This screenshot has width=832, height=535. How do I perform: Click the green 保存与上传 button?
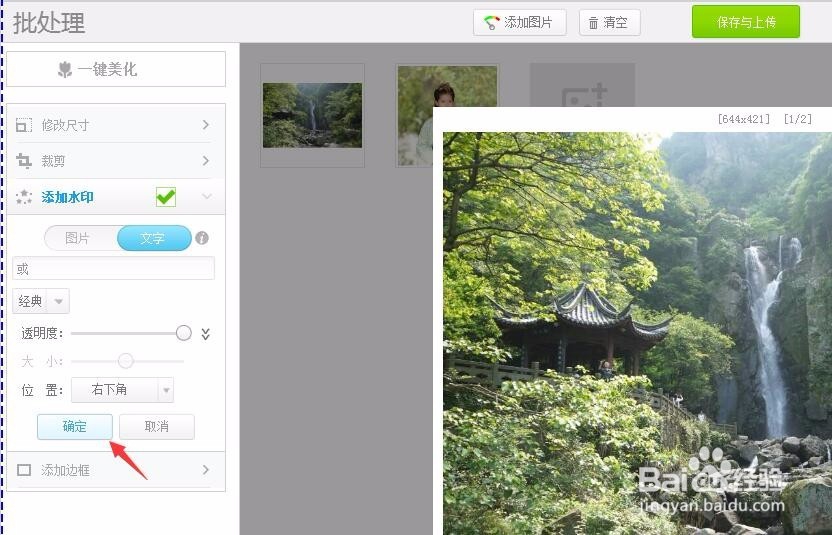[746, 22]
